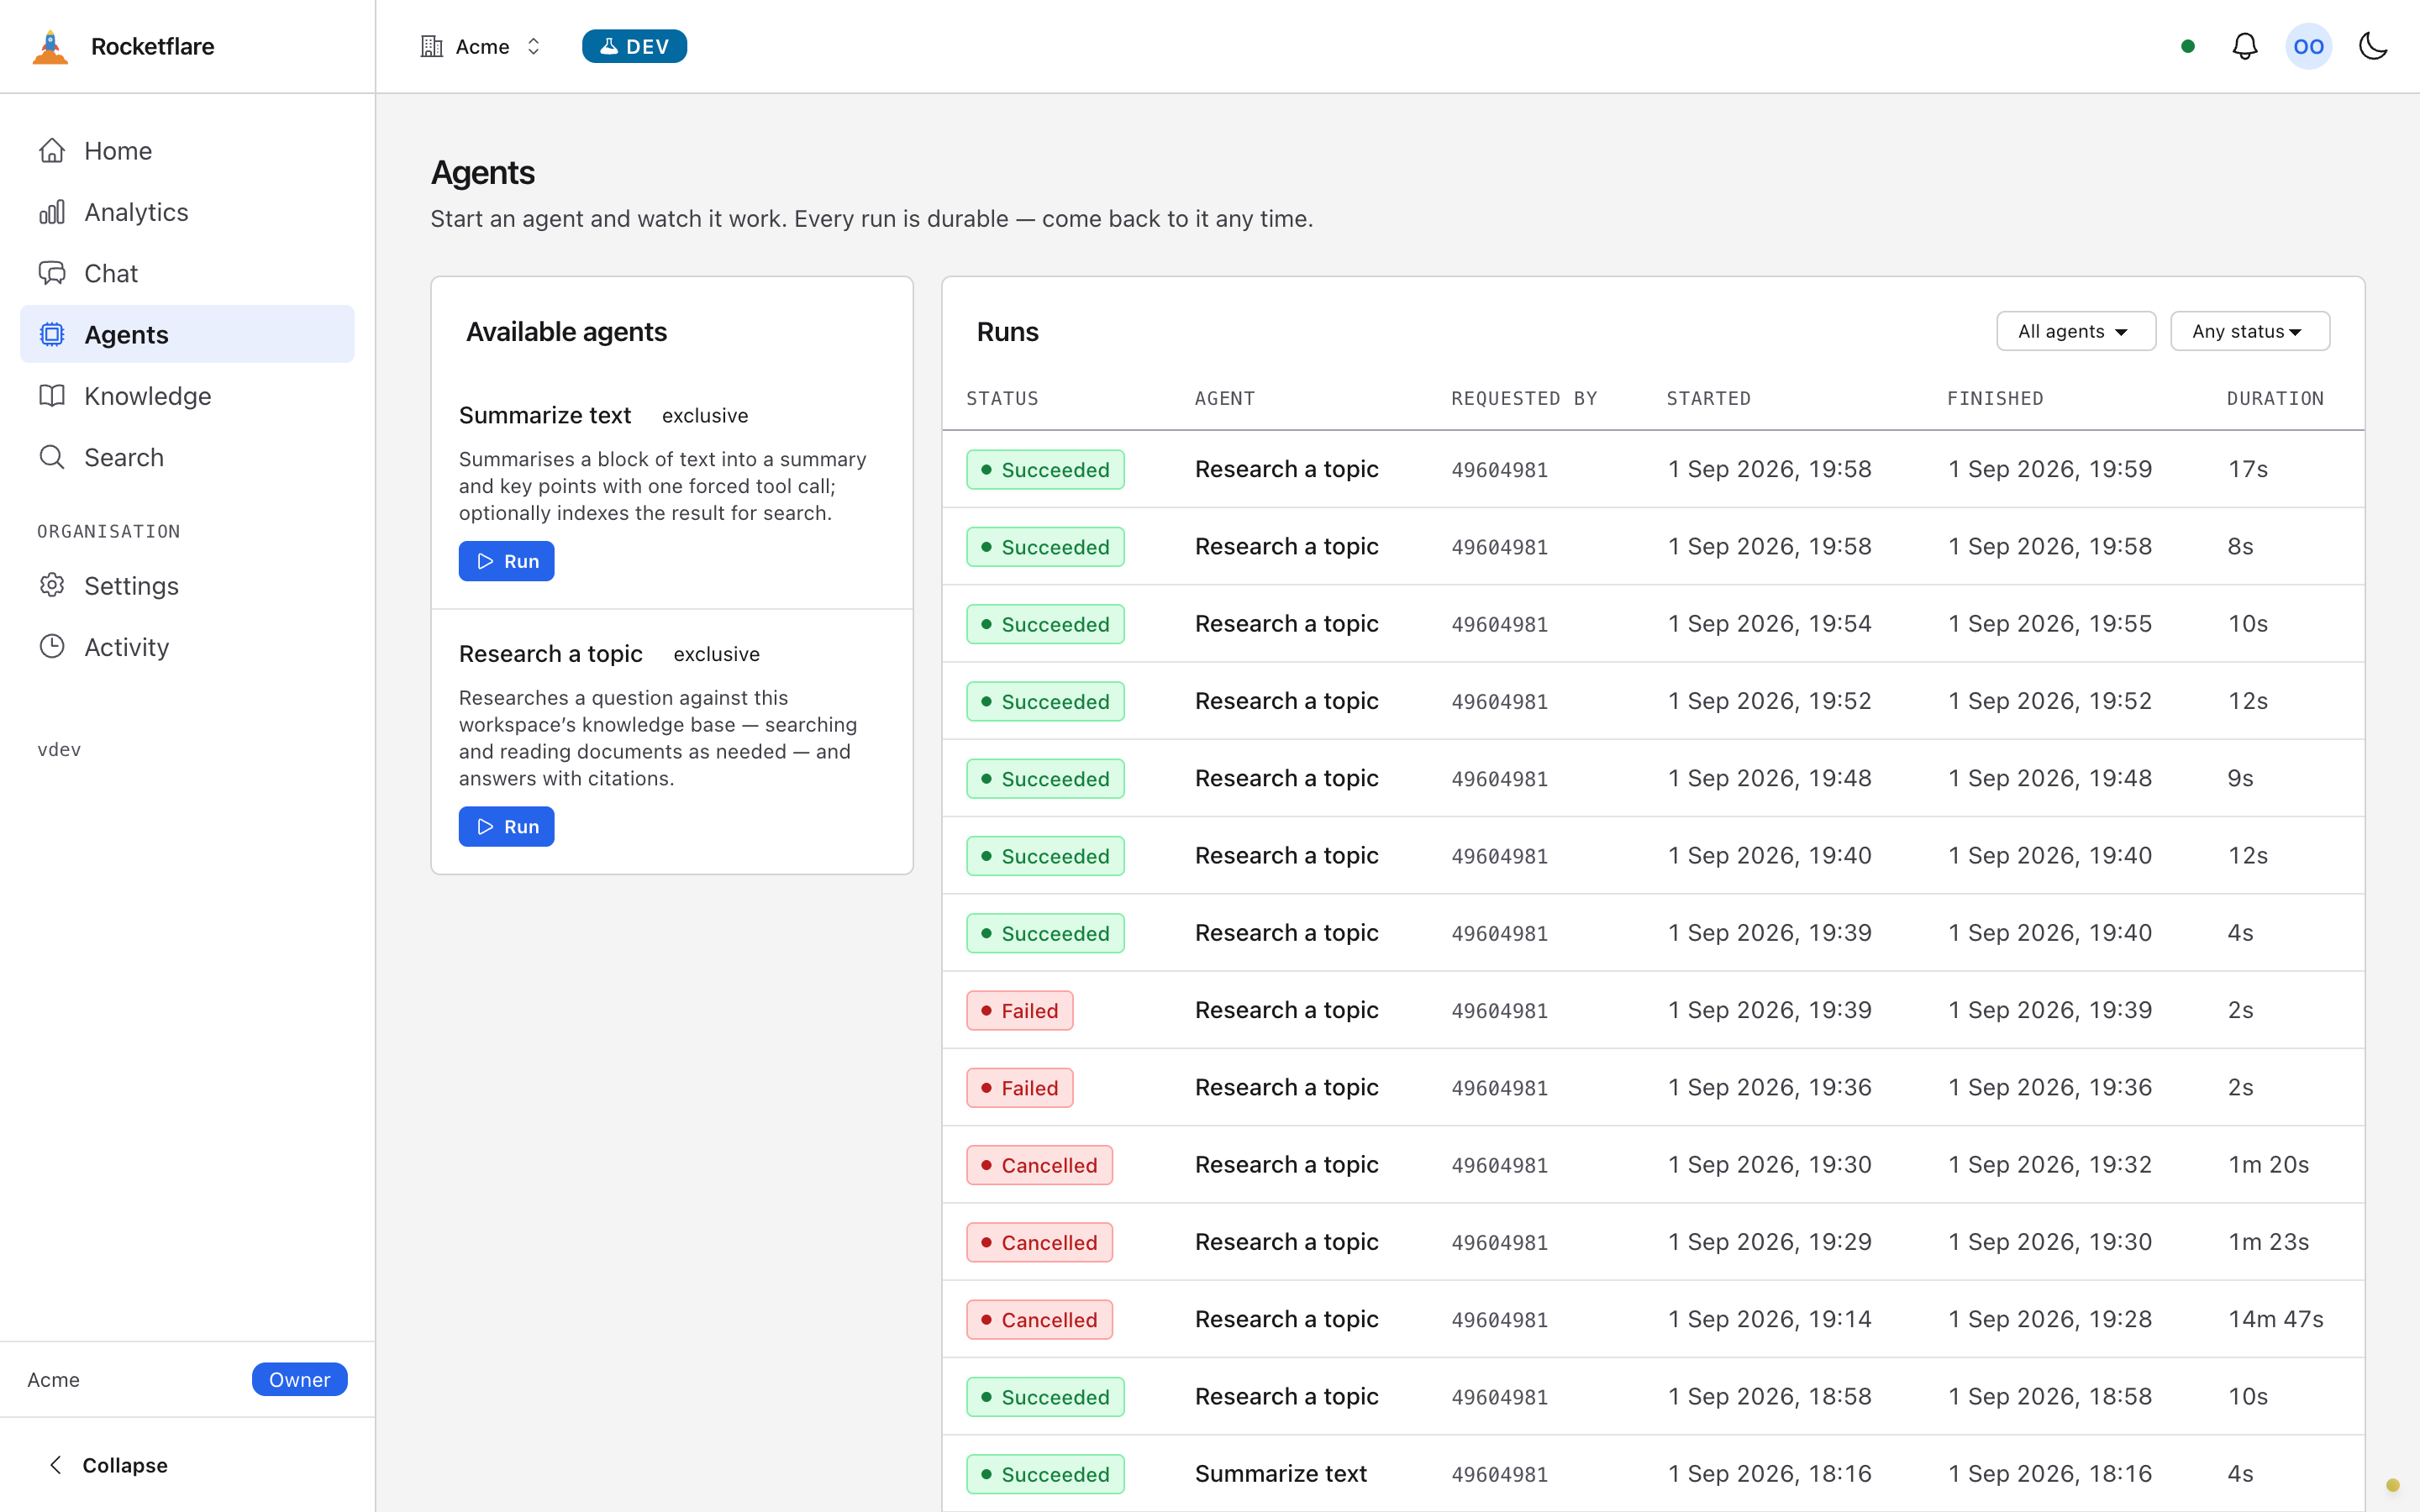Click the Collapse label in sidebar

pyautogui.click(x=125, y=1465)
